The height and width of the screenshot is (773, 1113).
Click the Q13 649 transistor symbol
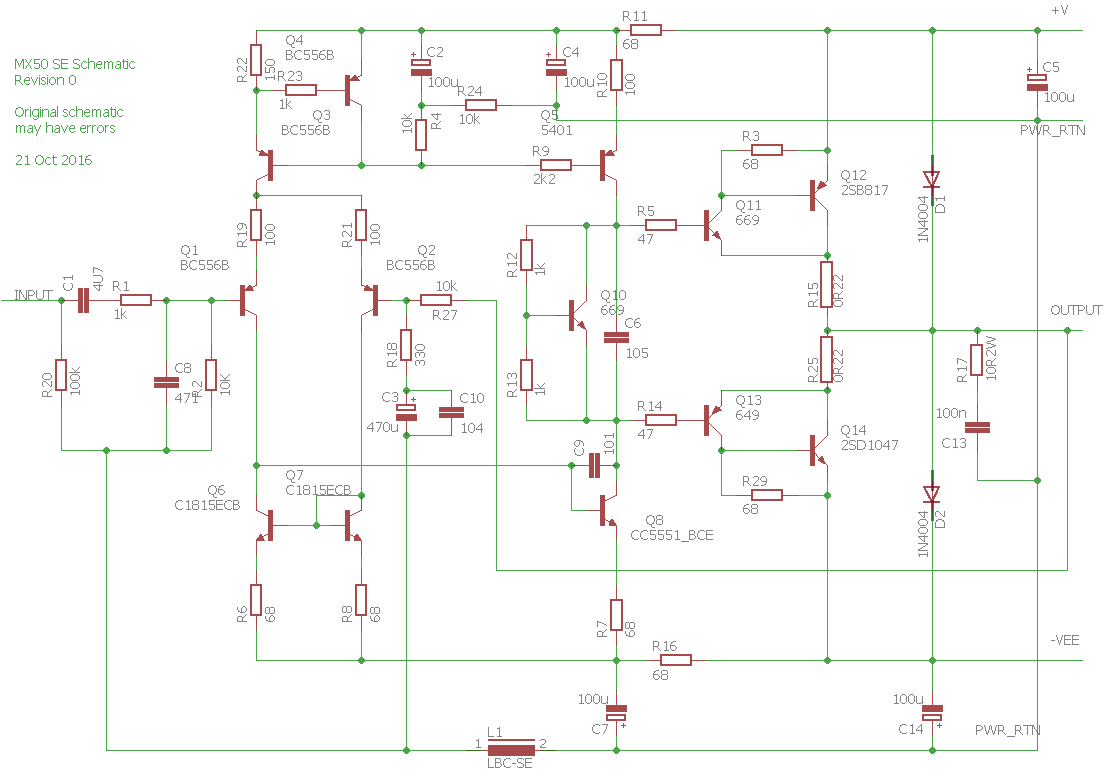tap(713, 420)
